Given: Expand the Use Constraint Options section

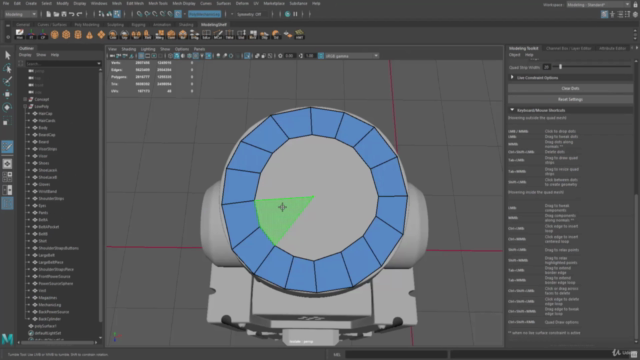Looking at the screenshot, I should pos(512,78).
